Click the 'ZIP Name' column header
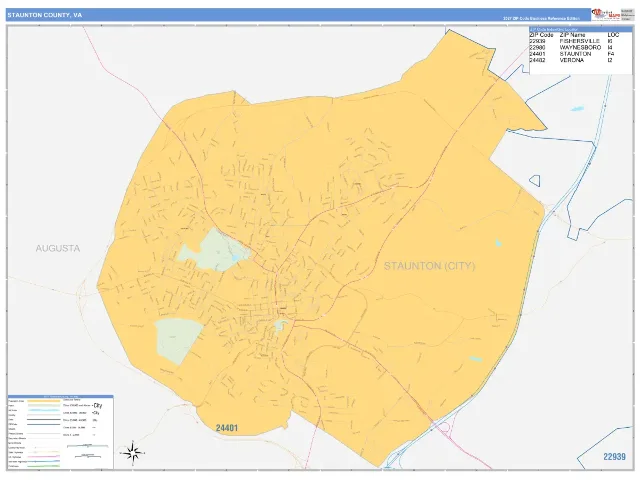 point(572,35)
